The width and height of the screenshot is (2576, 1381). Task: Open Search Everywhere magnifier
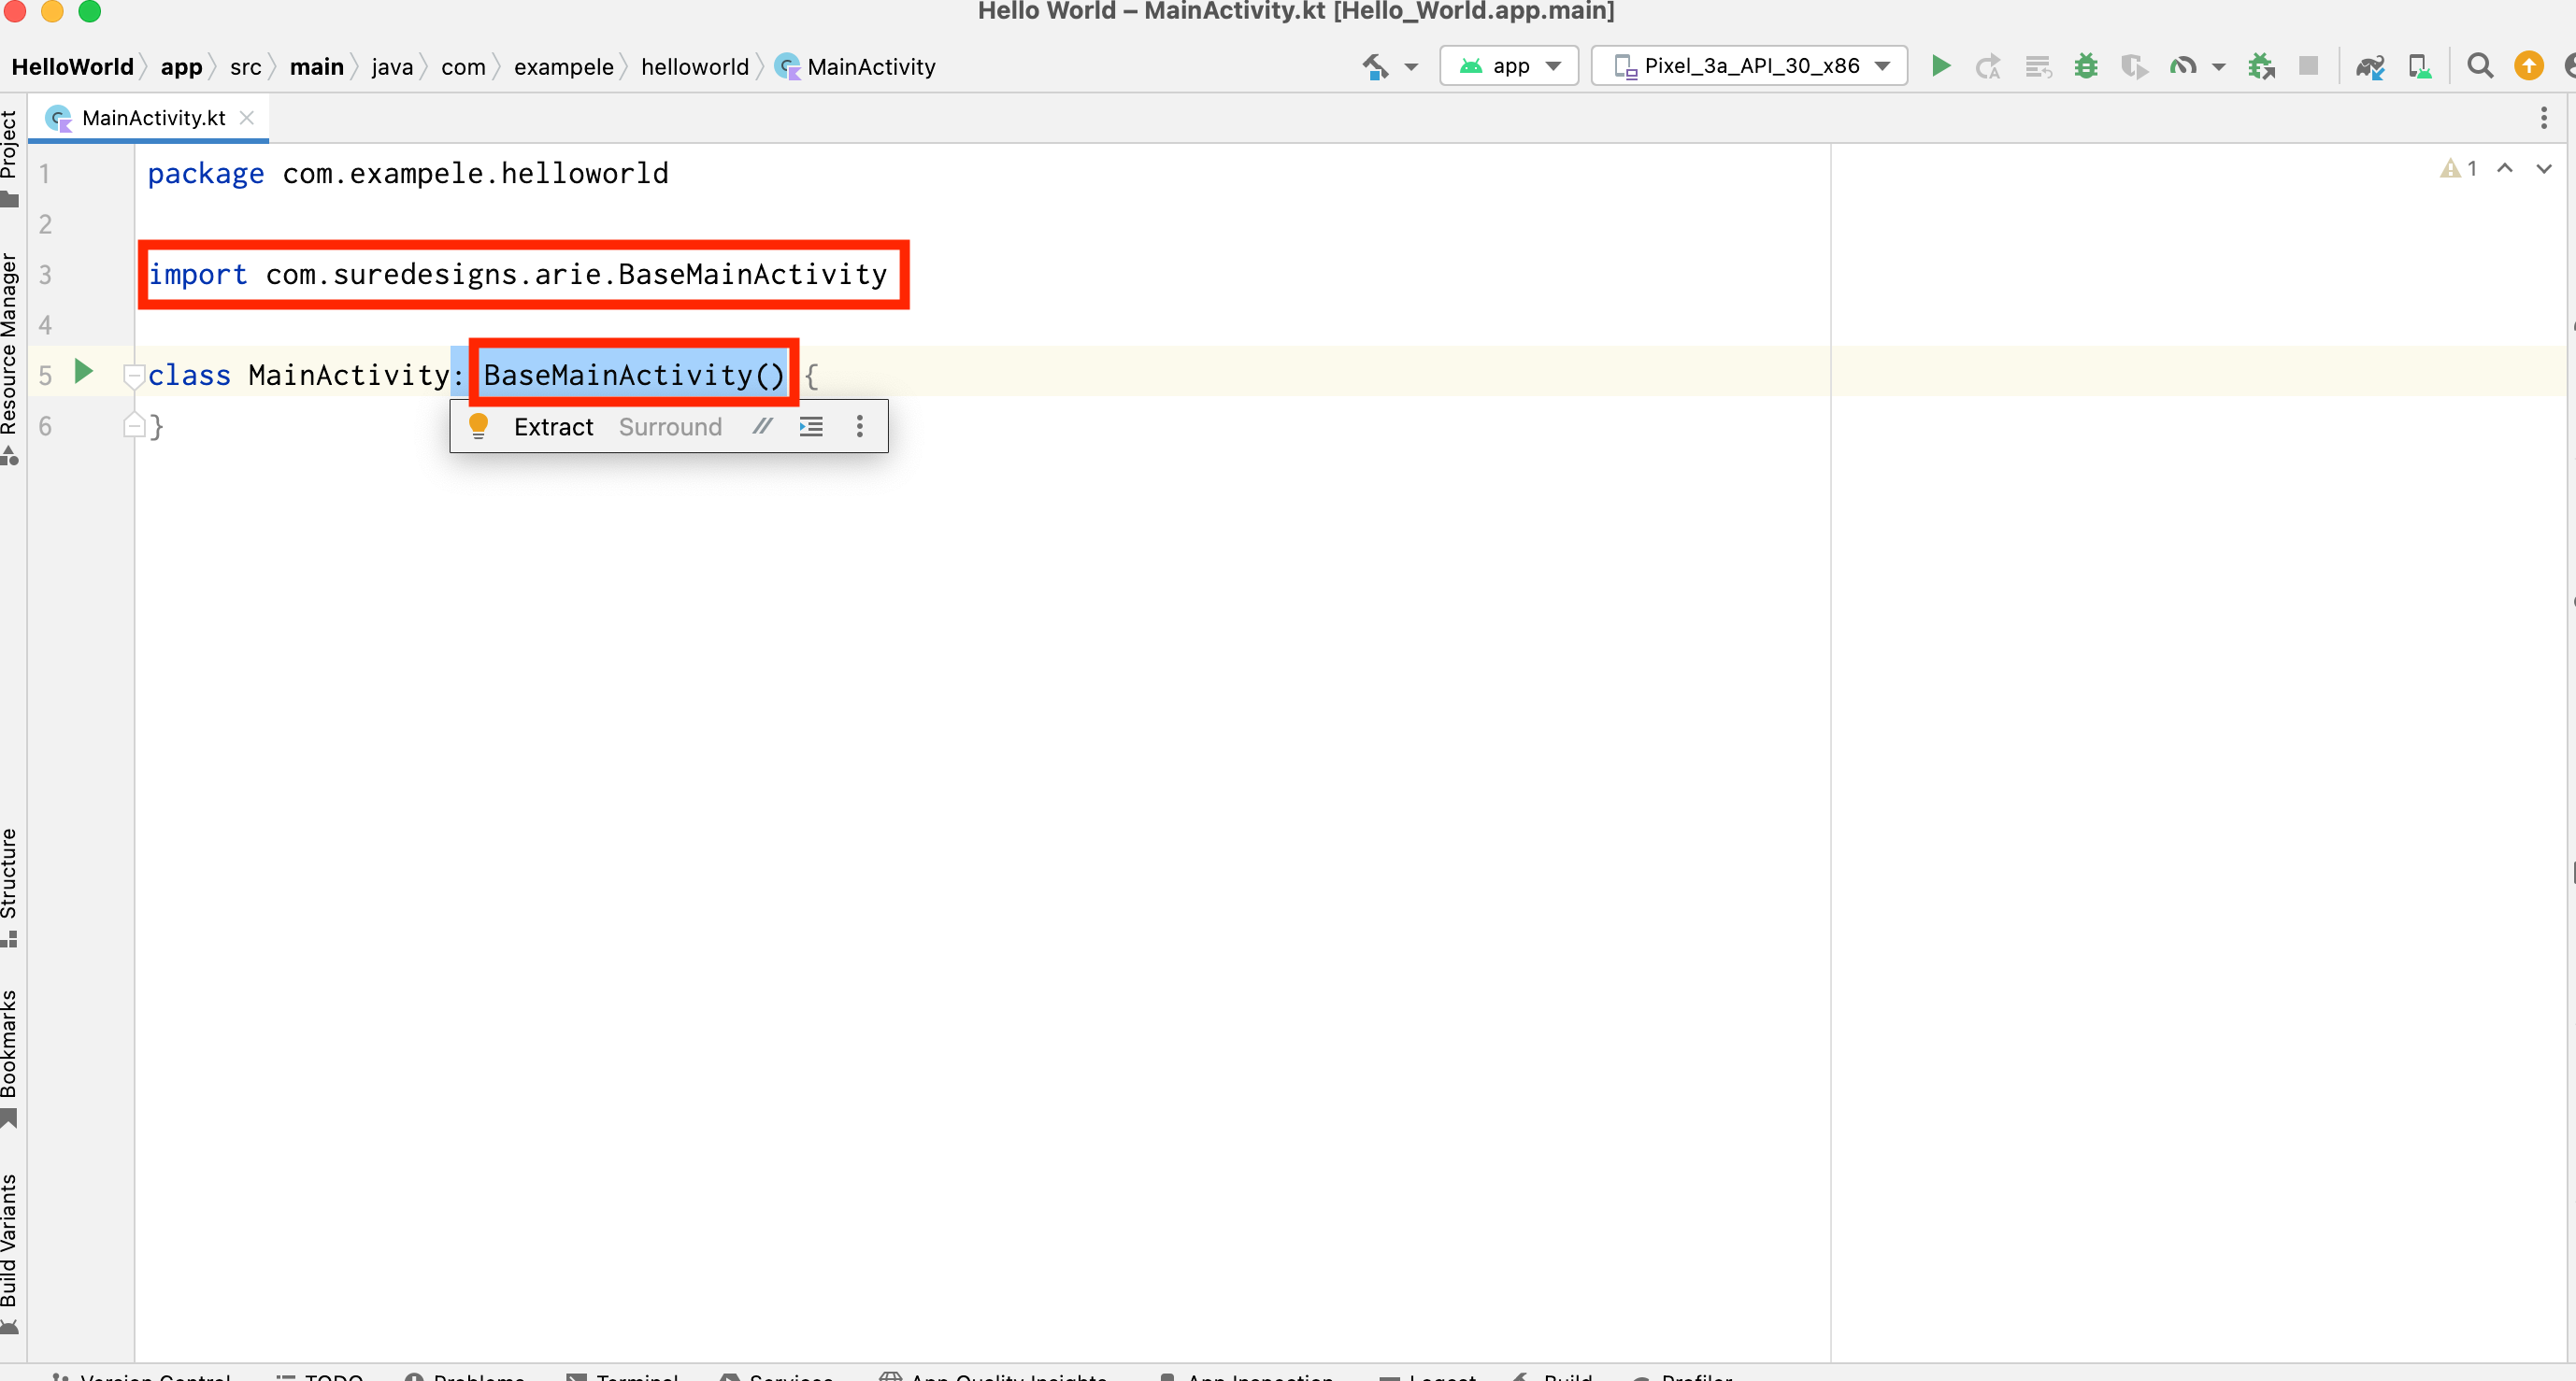tap(2479, 66)
